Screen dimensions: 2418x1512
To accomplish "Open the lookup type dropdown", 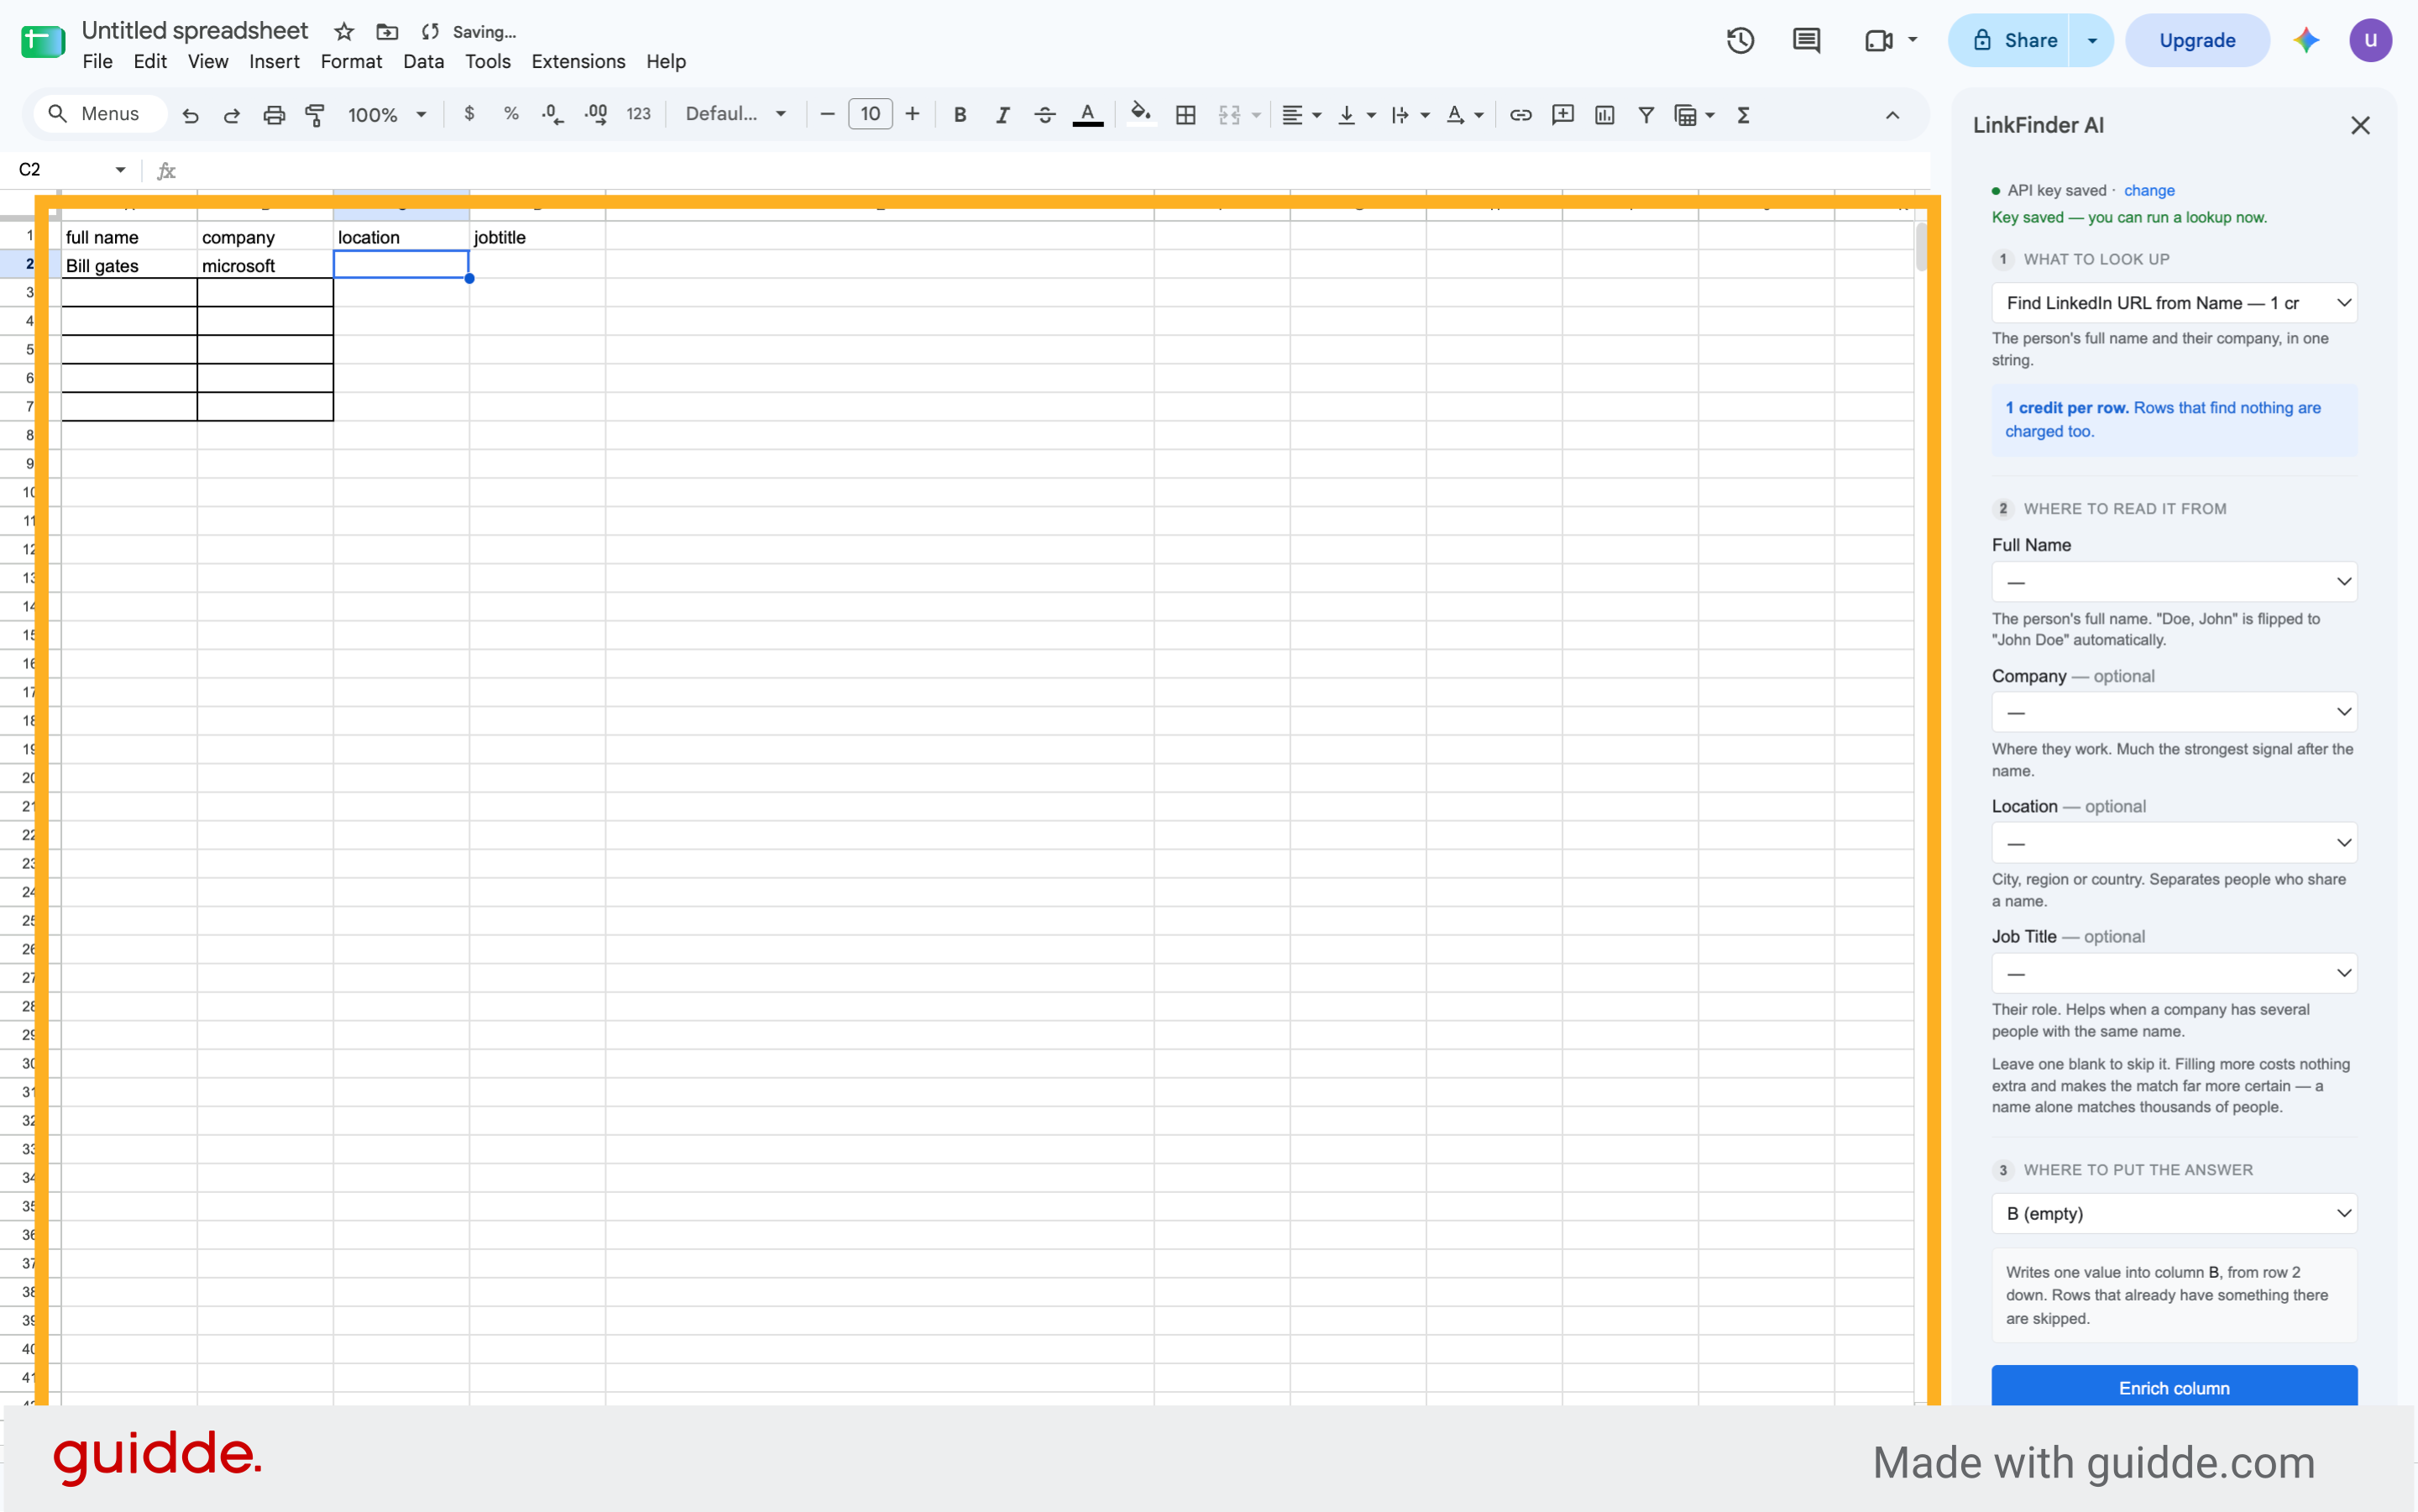I will tap(2174, 303).
